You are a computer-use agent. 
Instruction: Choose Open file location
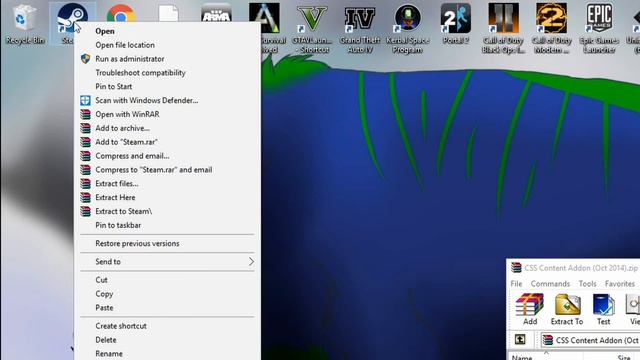pyautogui.click(x=167, y=45)
